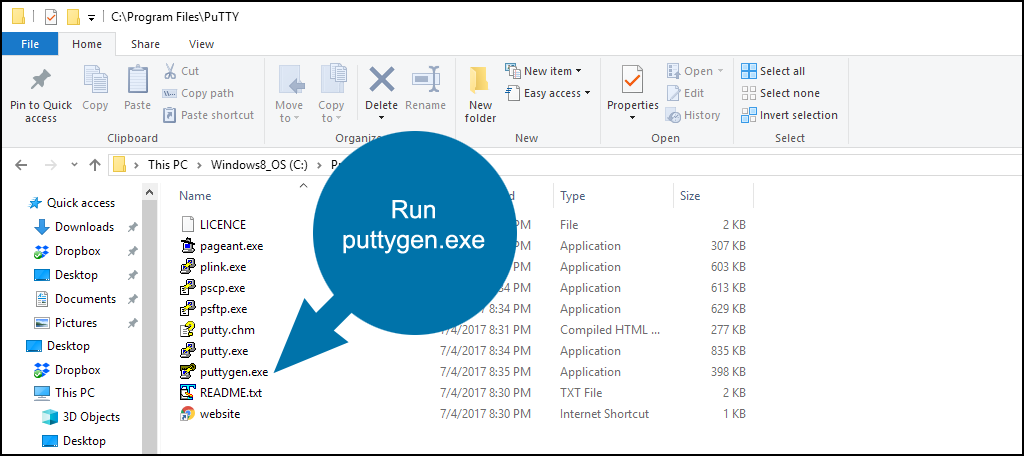This screenshot has height=456, width=1024.
Task: Expand the Properties dropdown arrow
Action: pyautogui.click(x=632, y=118)
